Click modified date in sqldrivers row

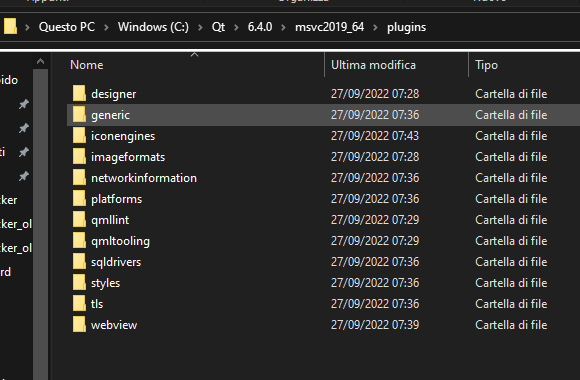(375, 262)
